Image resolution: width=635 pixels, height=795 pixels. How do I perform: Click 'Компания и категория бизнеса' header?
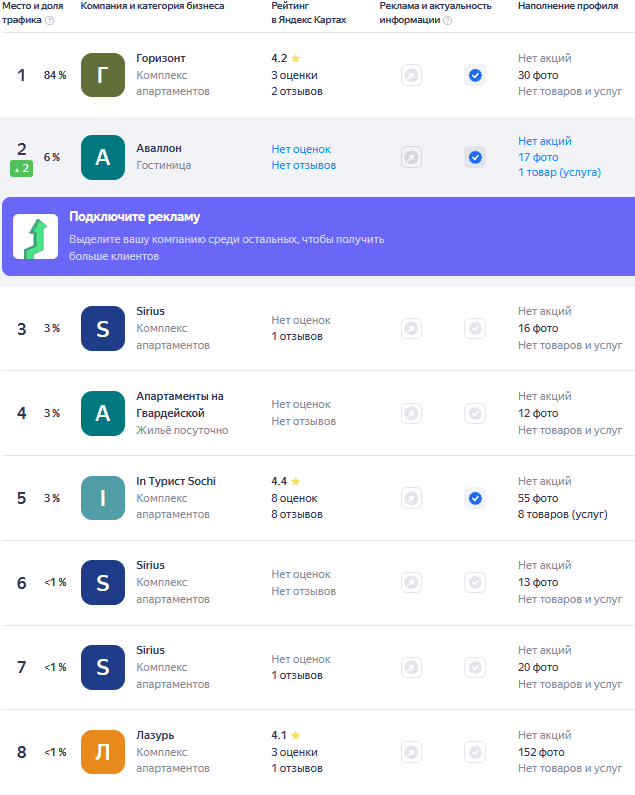point(152,6)
